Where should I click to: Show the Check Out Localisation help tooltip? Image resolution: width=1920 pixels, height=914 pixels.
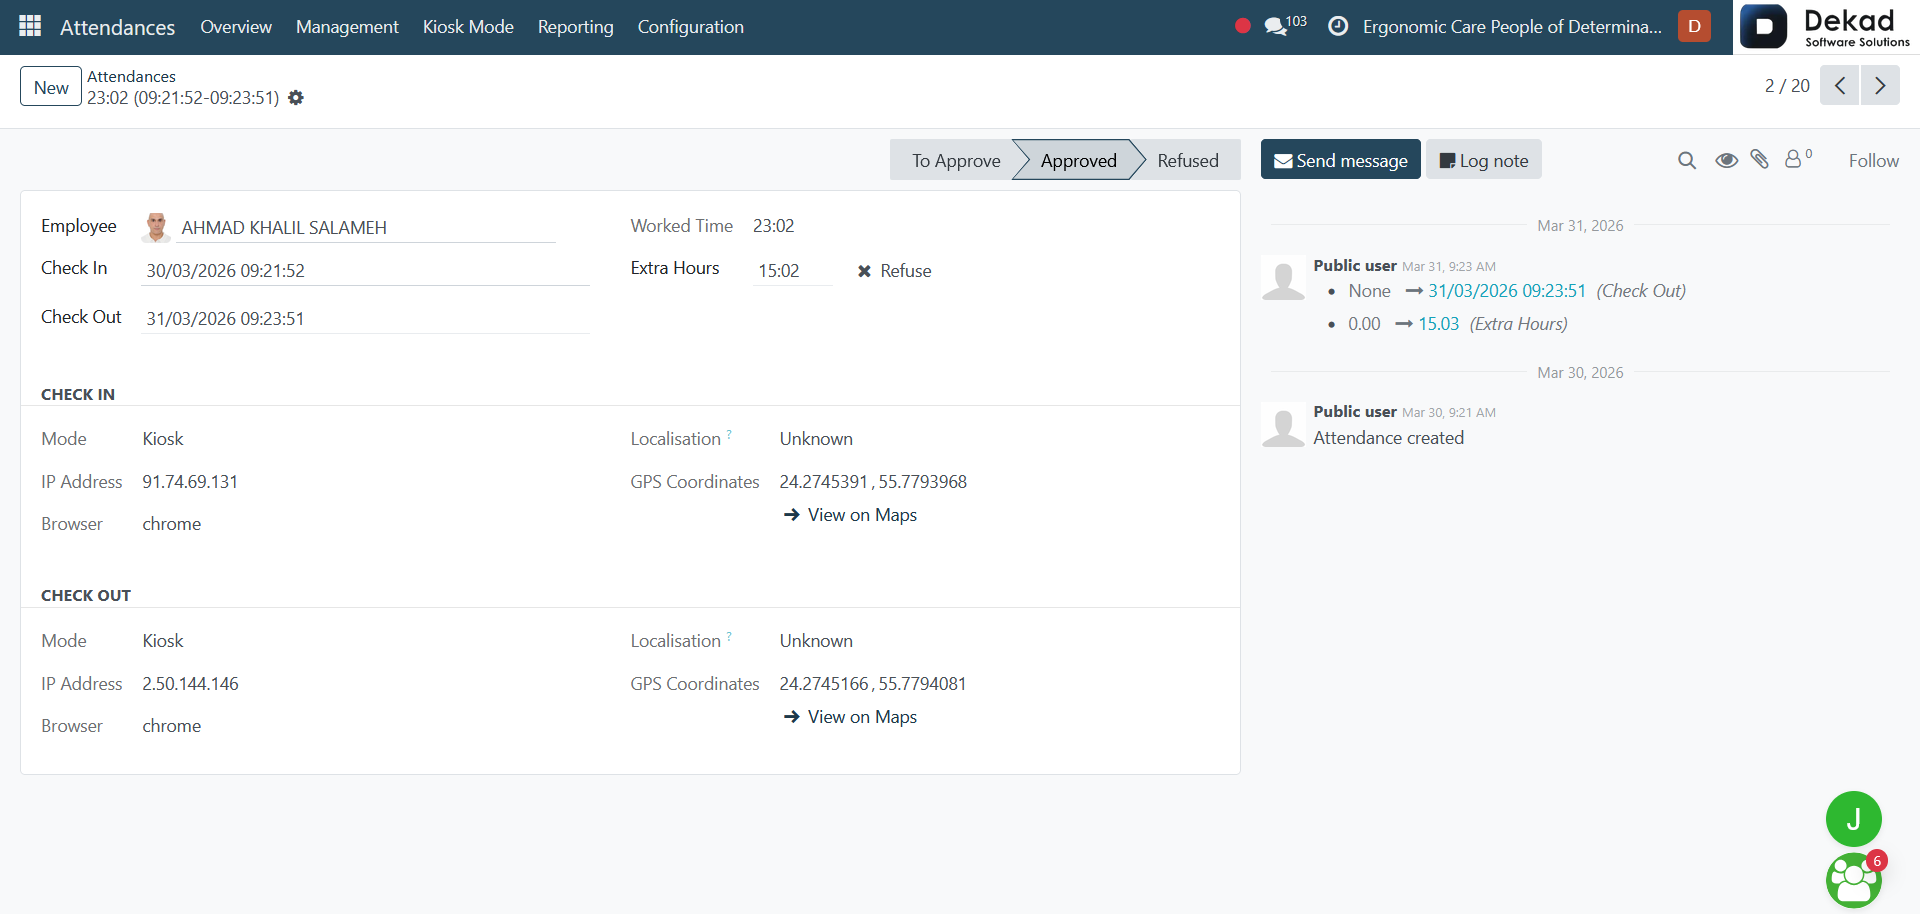729,636
